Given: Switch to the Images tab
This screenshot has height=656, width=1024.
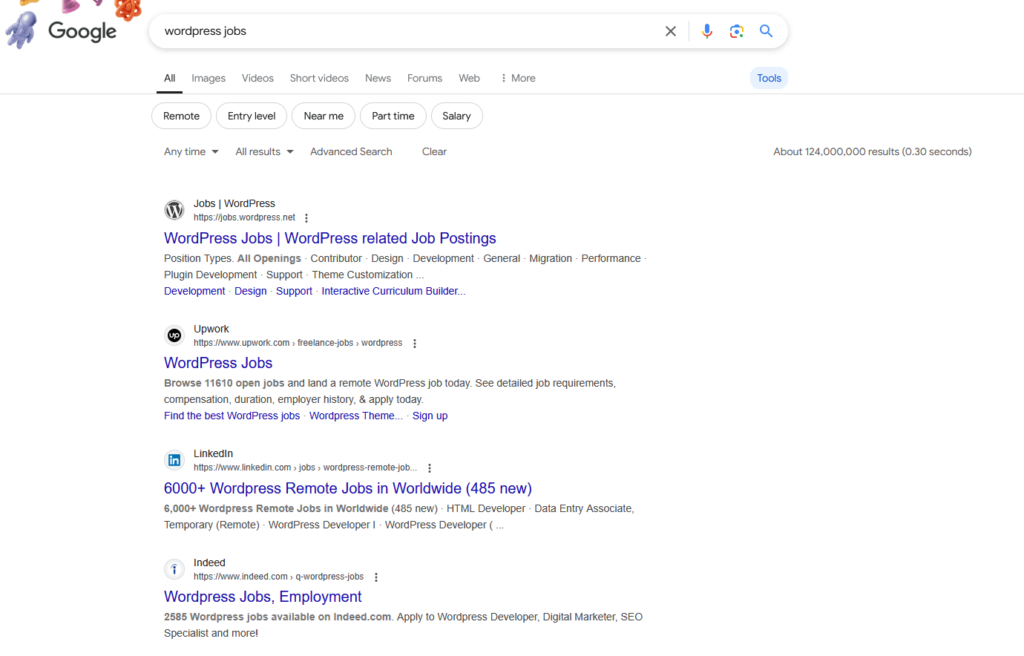Looking at the screenshot, I should click(x=208, y=78).
